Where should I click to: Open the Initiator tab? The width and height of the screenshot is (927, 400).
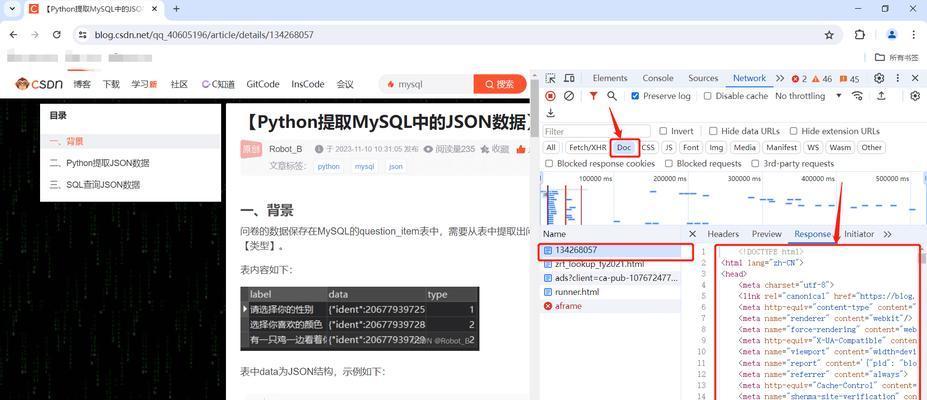[x=858, y=235]
